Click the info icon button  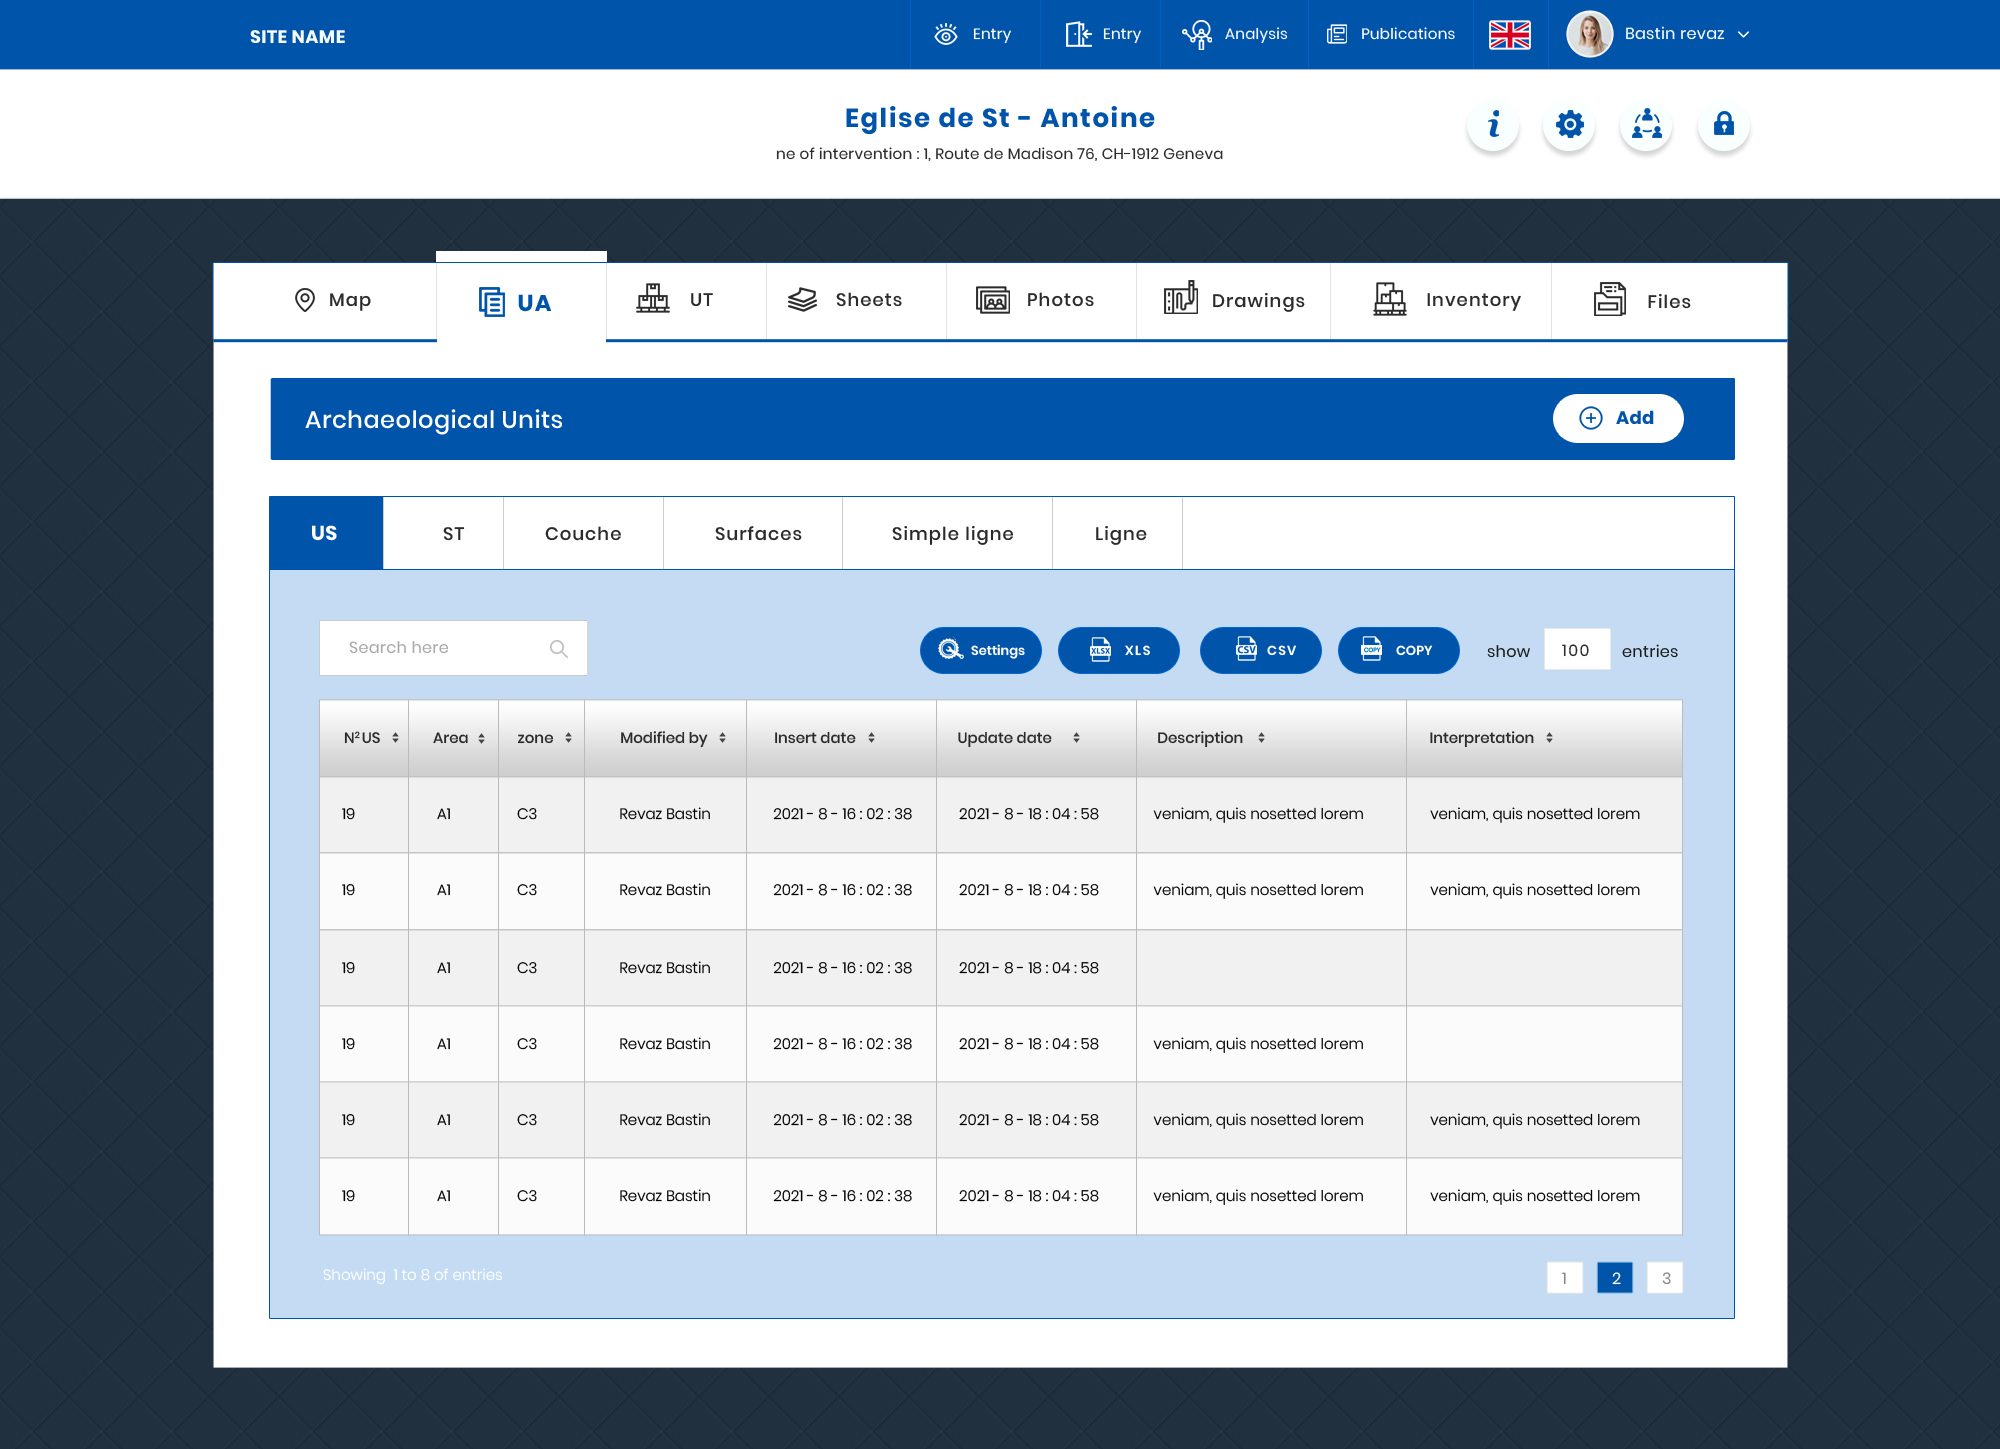[1493, 125]
